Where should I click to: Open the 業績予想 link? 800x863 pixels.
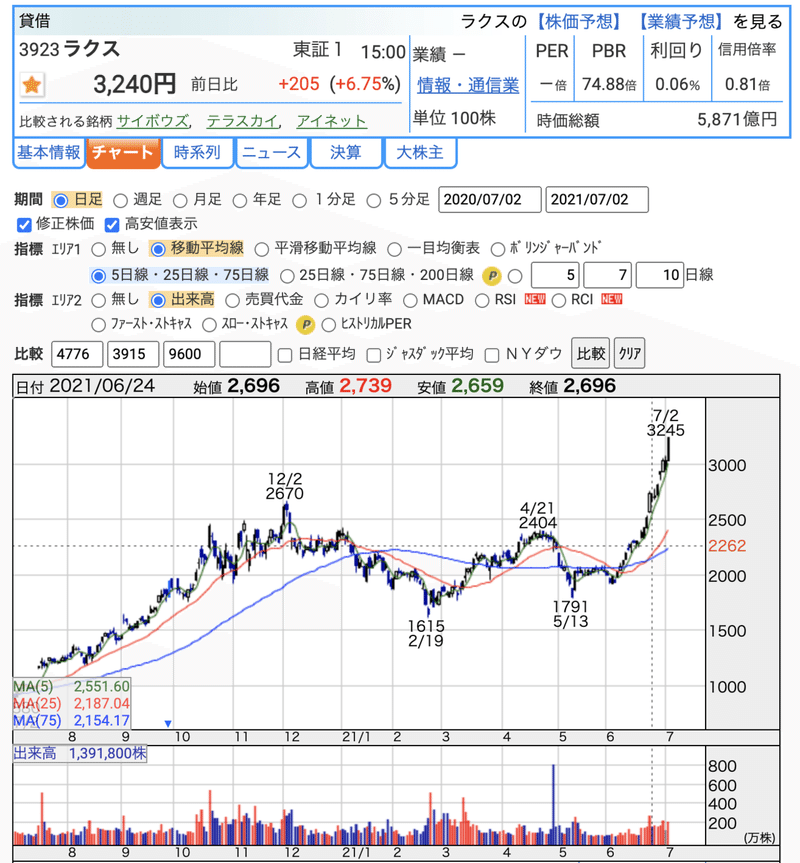(x=681, y=21)
